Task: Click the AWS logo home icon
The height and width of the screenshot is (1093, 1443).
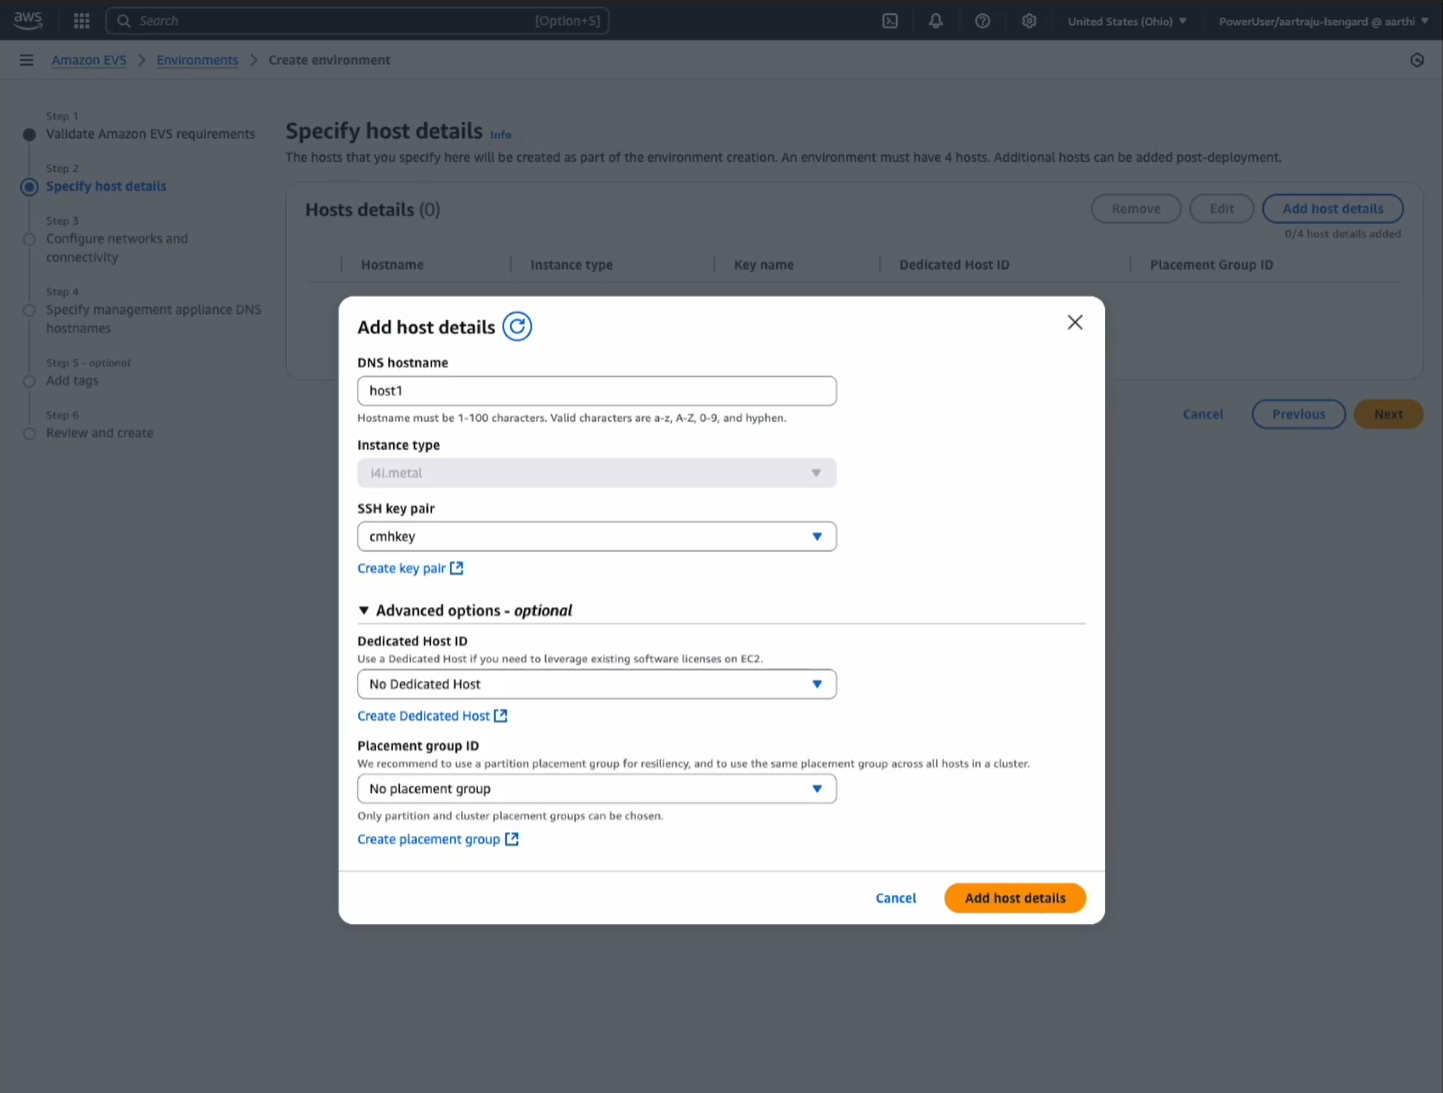Action: click(x=28, y=20)
